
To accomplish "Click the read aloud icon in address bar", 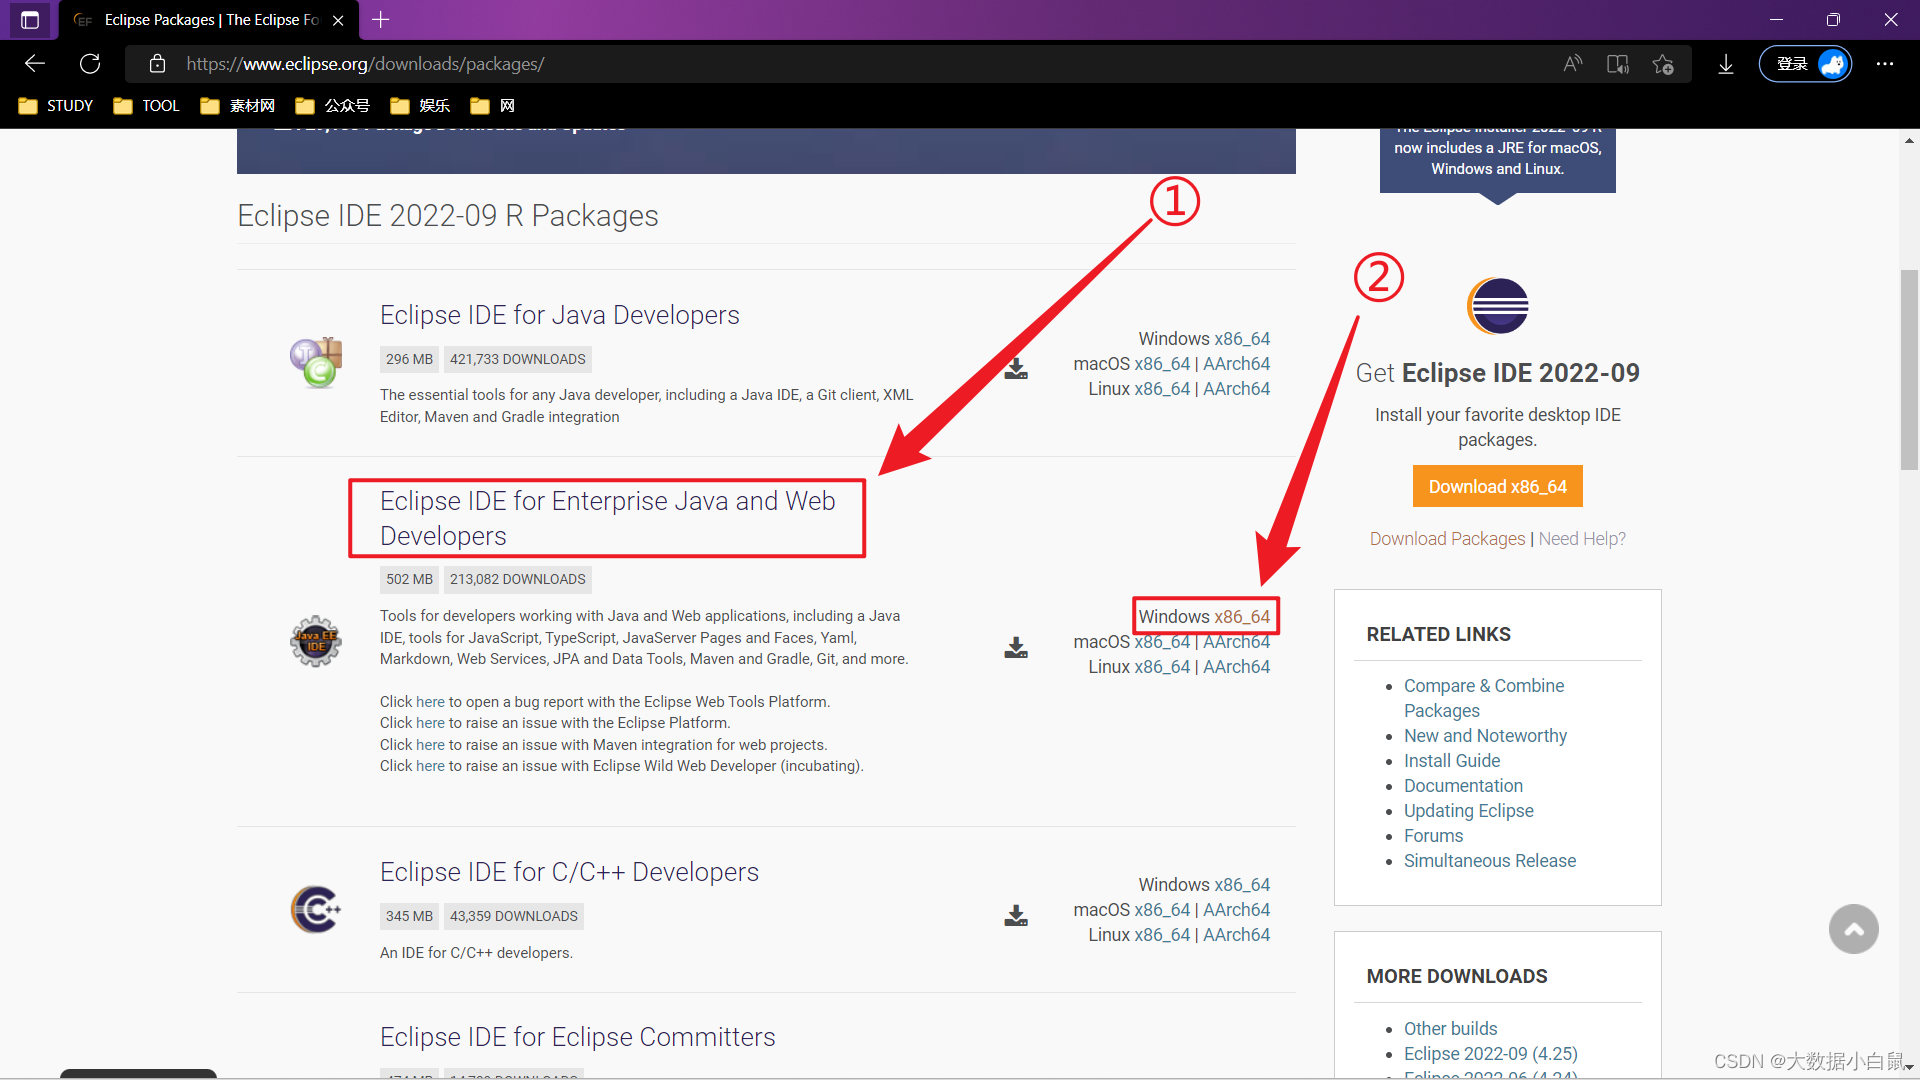I will coord(1573,64).
